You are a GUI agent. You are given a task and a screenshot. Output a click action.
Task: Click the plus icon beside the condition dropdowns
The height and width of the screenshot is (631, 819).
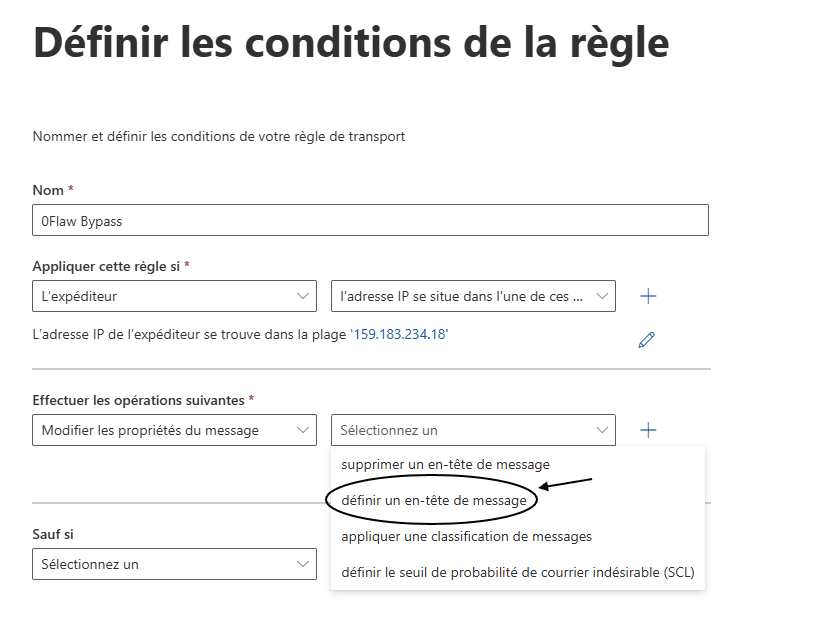pos(648,296)
